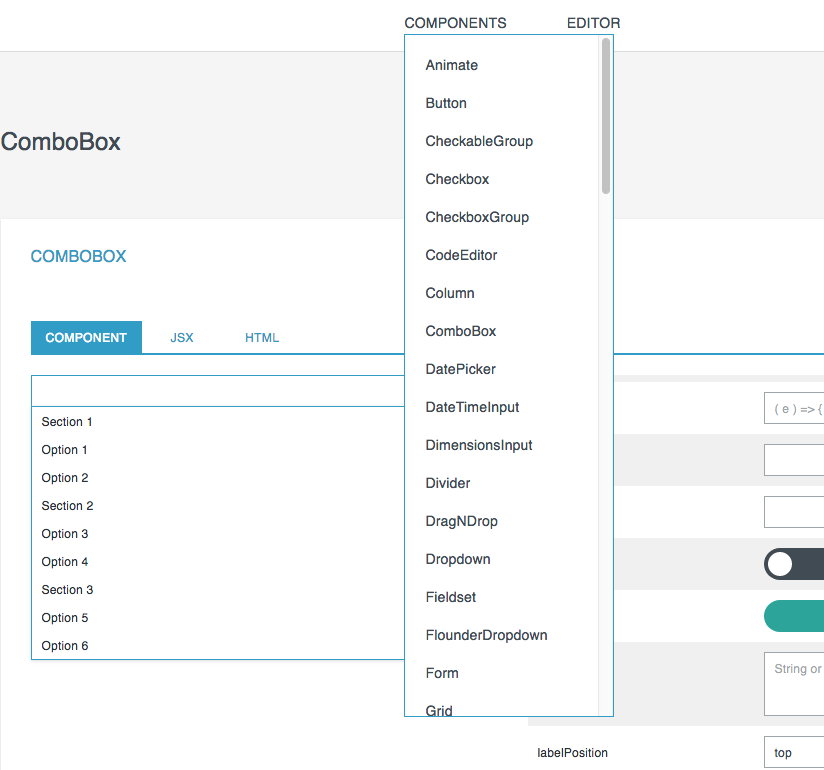Select Option 4 in the ComboBox list
Viewport: 824px width, 770px height.
tap(218, 562)
